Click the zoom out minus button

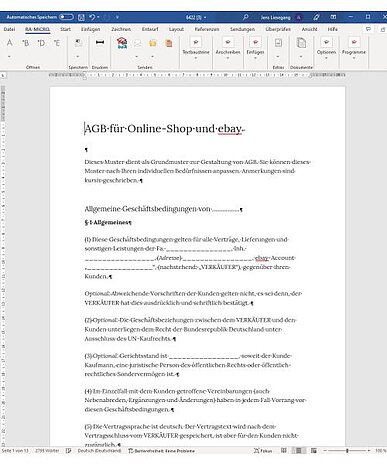325,451
